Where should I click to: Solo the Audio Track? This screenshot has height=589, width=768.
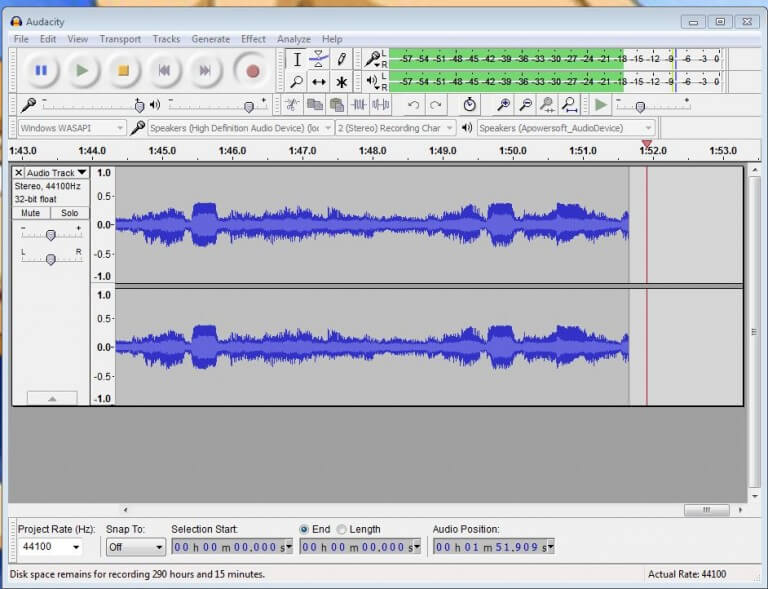coord(70,213)
